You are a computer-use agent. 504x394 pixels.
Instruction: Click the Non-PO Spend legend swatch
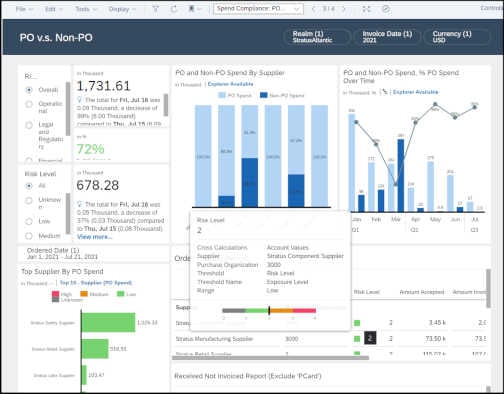pyautogui.click(x=264, y=95)
